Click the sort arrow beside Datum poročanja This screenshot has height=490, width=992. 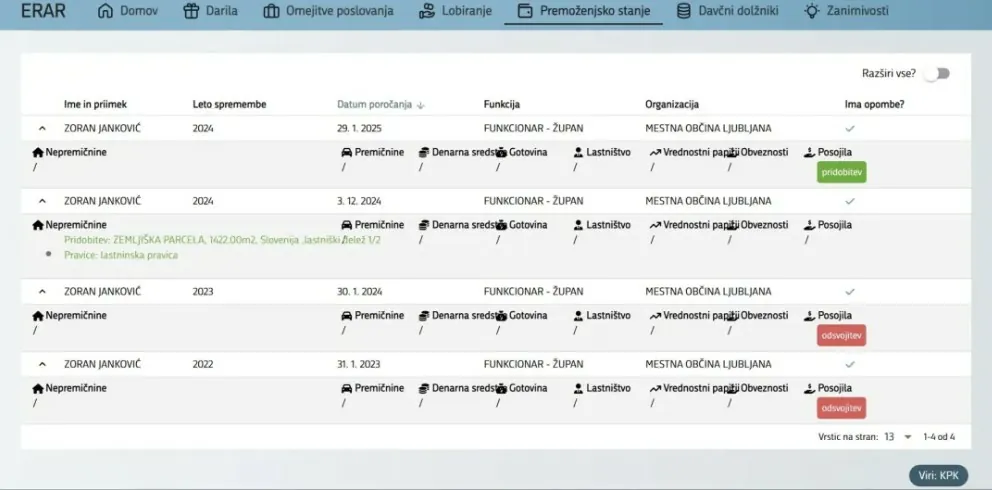point(421,104)
